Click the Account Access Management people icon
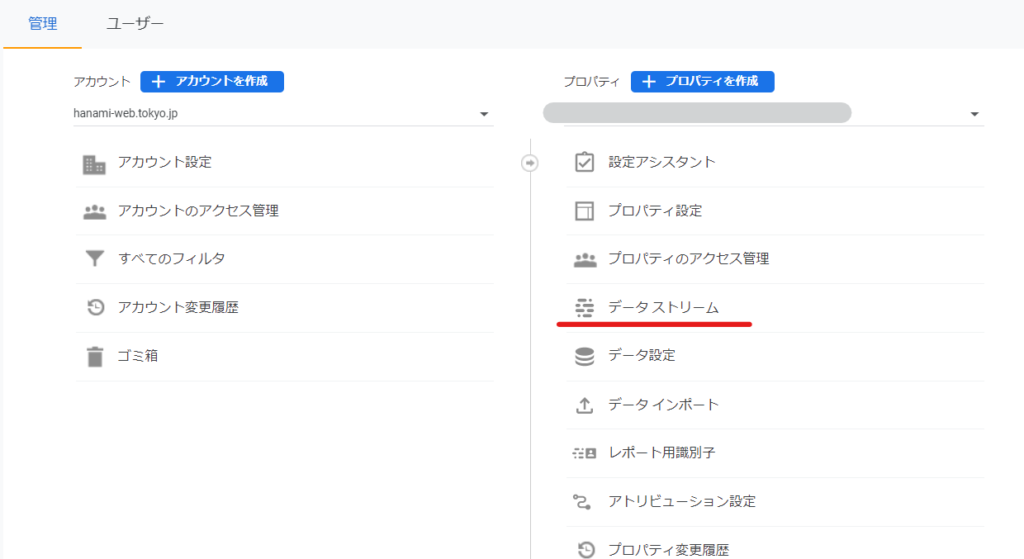Image resolution: width=1024 pixels, height=559 pixels. 94,211
